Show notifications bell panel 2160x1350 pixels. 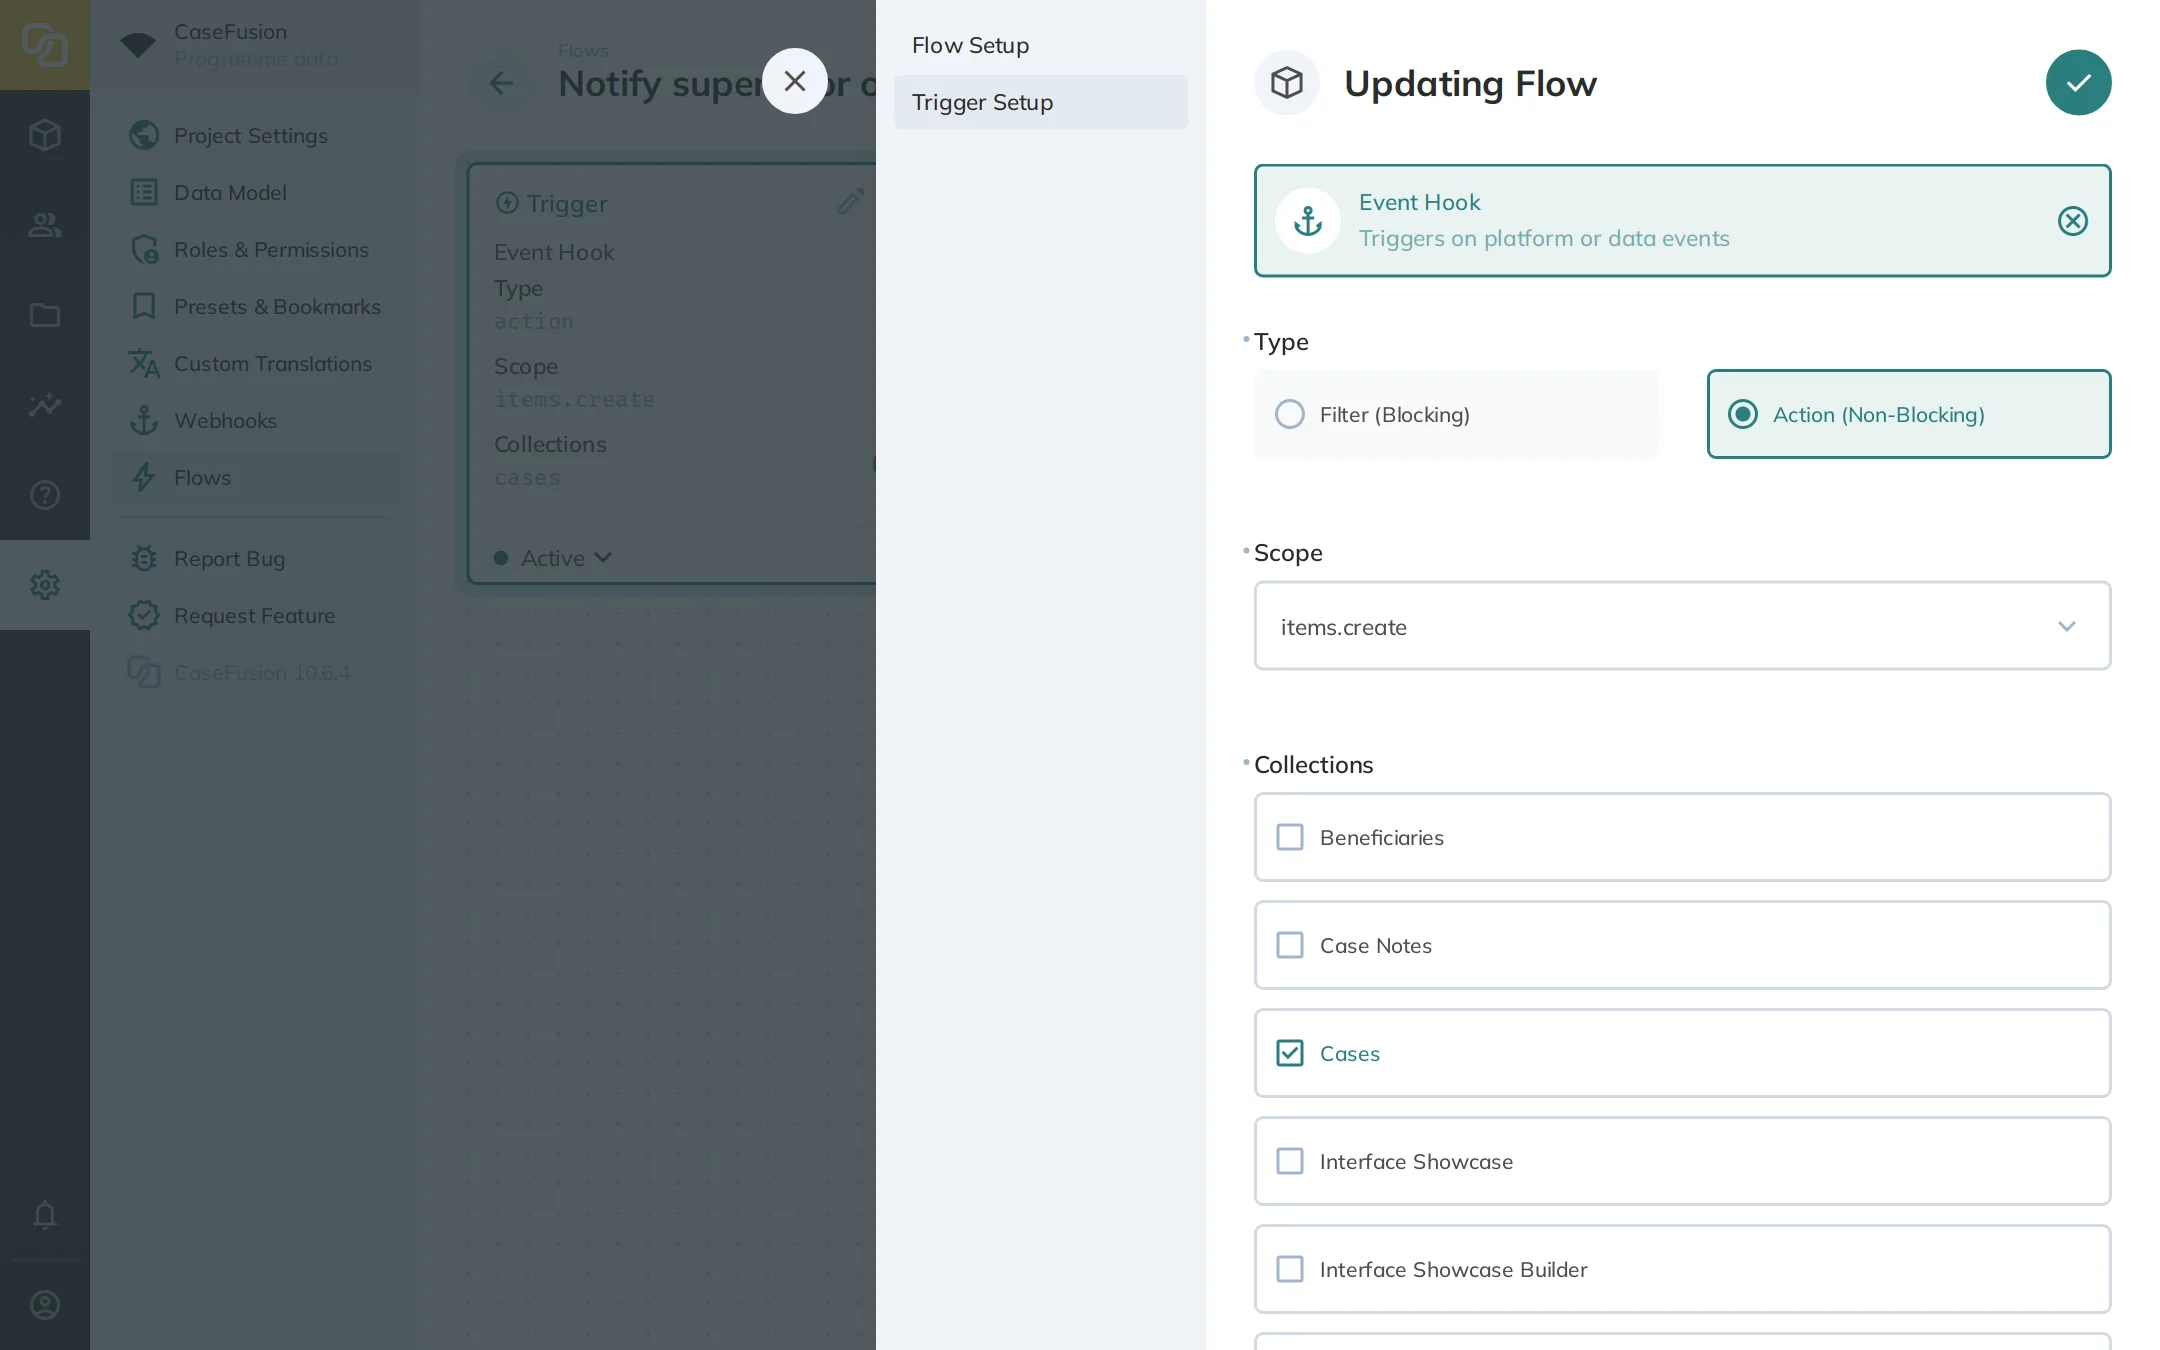[45, 1215]
